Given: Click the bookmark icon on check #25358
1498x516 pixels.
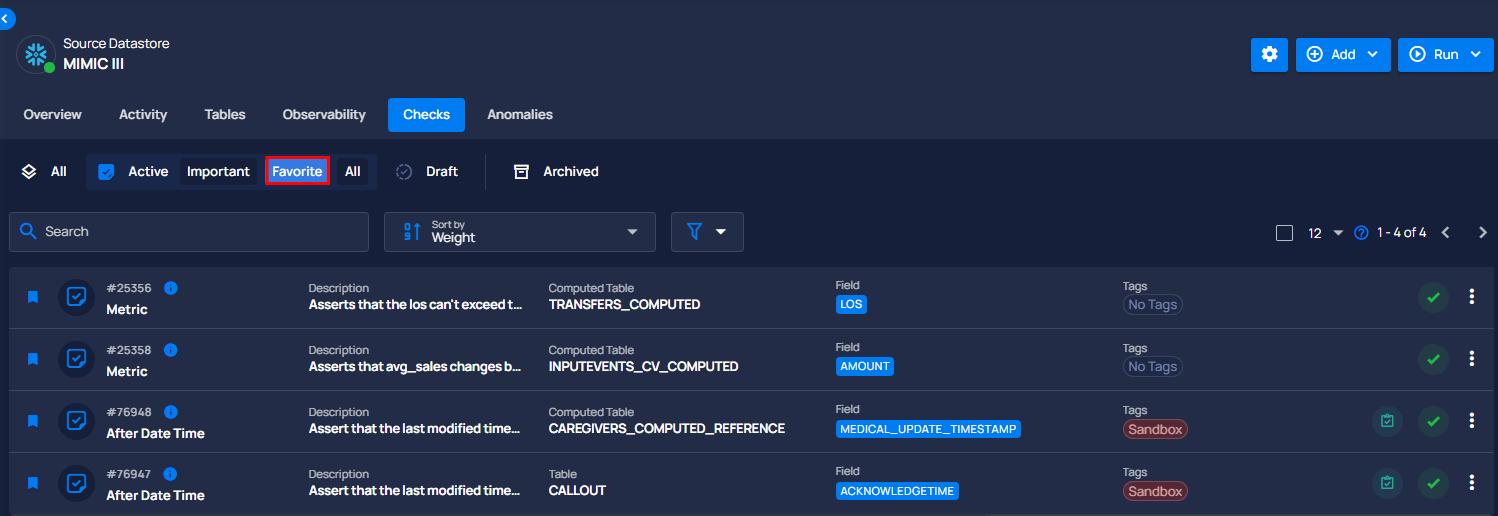Looking at the screenshot, I should (x=32, y=359).
